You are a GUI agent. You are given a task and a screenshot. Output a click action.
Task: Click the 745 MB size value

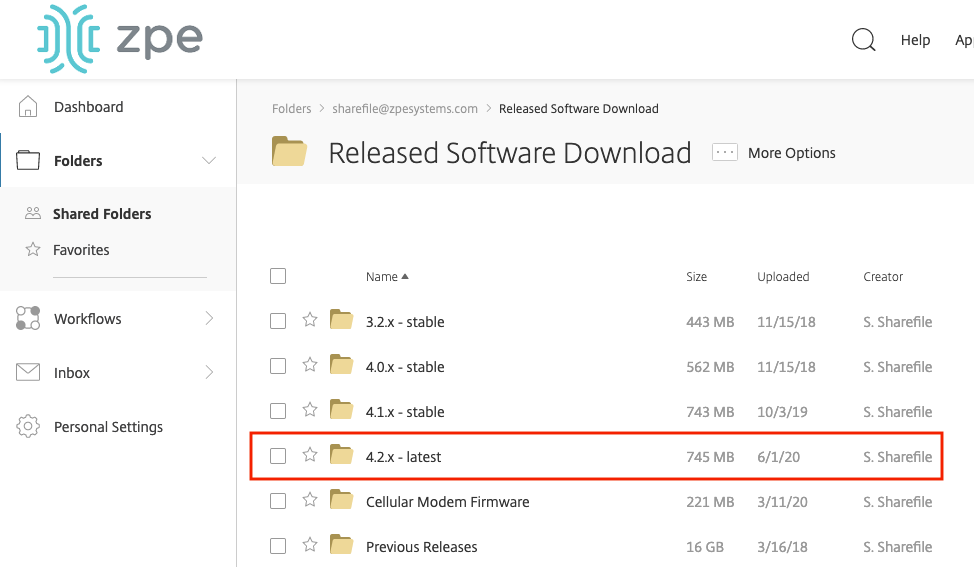click(710, 457)
